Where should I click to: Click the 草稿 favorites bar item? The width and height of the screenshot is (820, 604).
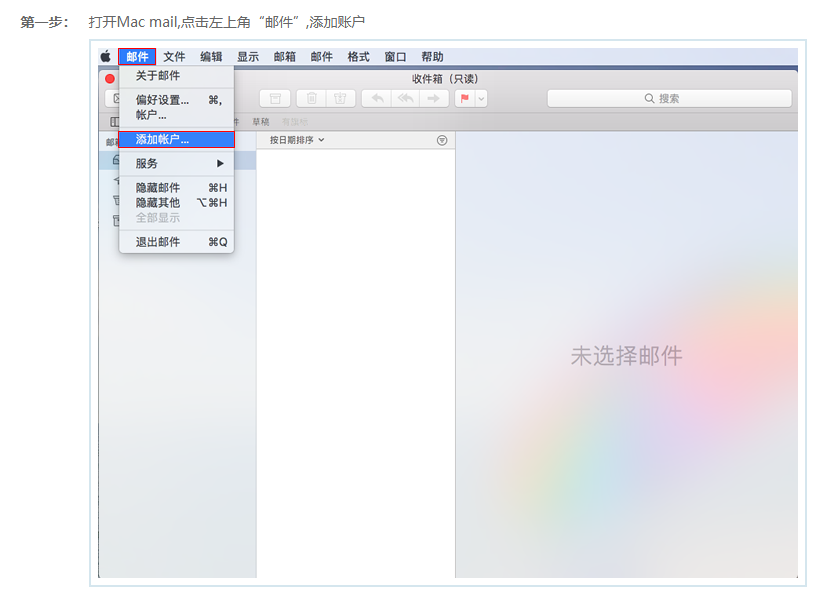pos(261,122)
